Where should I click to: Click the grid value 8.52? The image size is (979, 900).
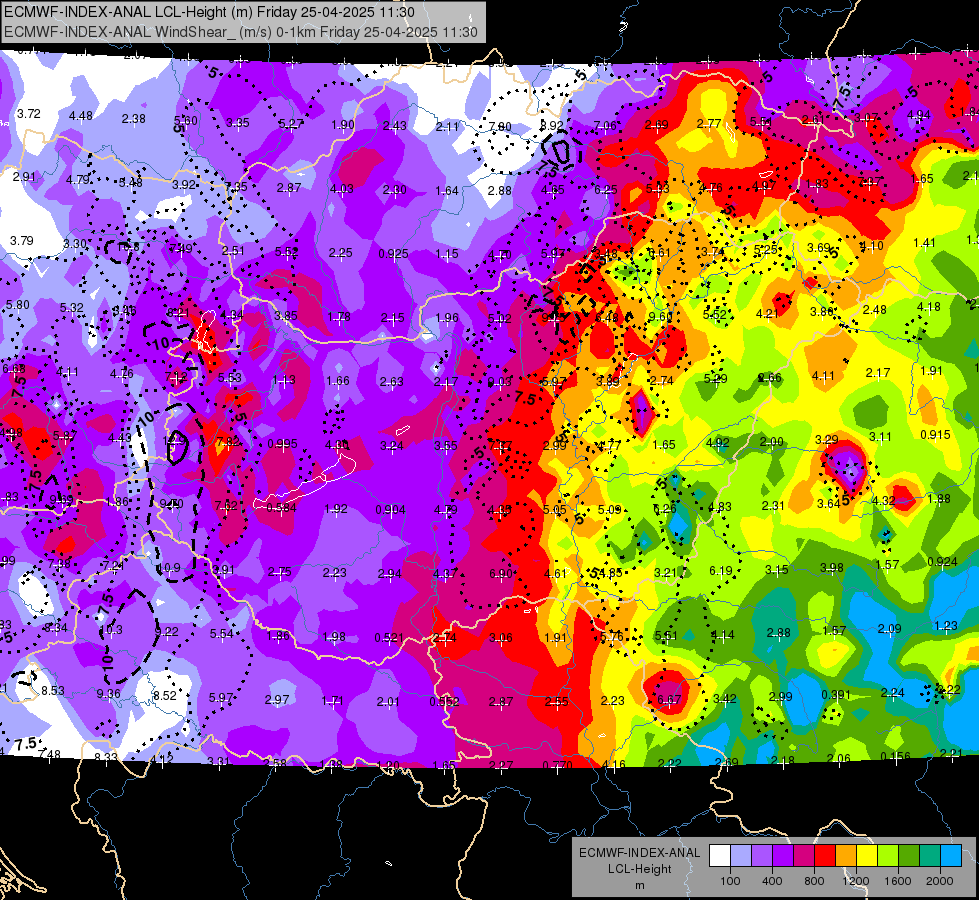click(x=165, y=696)
